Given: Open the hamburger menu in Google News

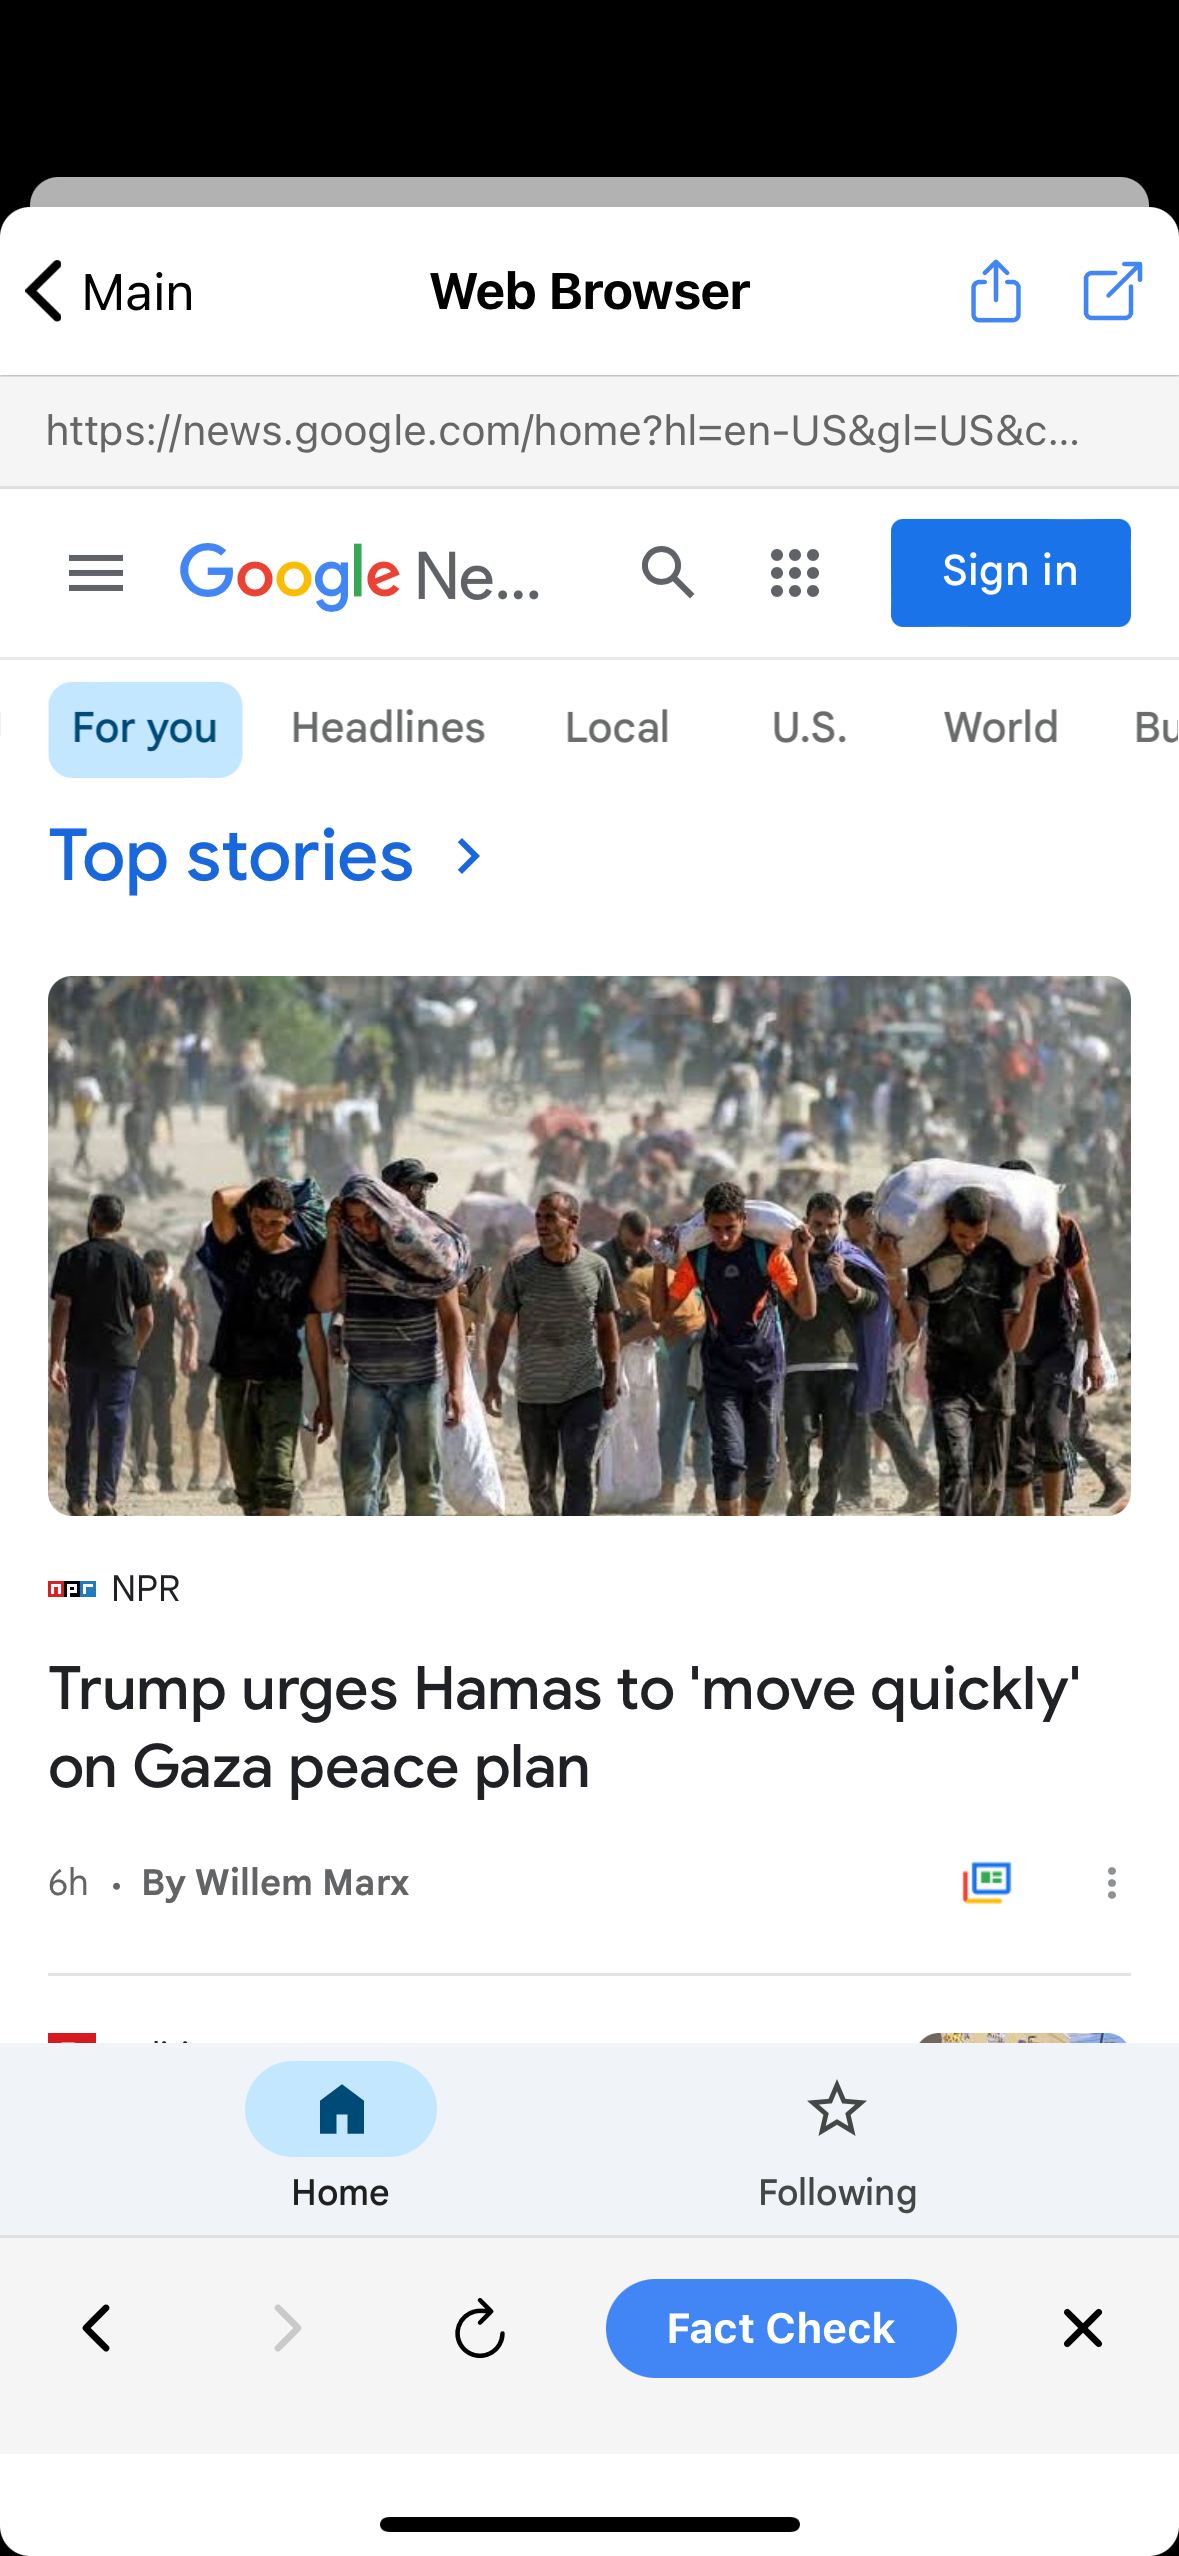Looking at the screenshot, I should [96, 574].
